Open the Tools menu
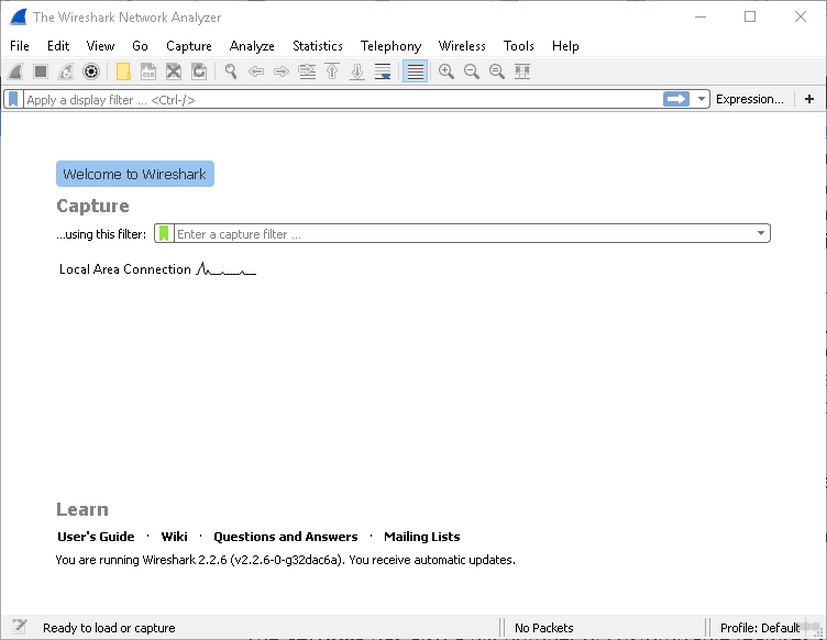This screenshot has width=827, height=640. [x=518, y=46]
